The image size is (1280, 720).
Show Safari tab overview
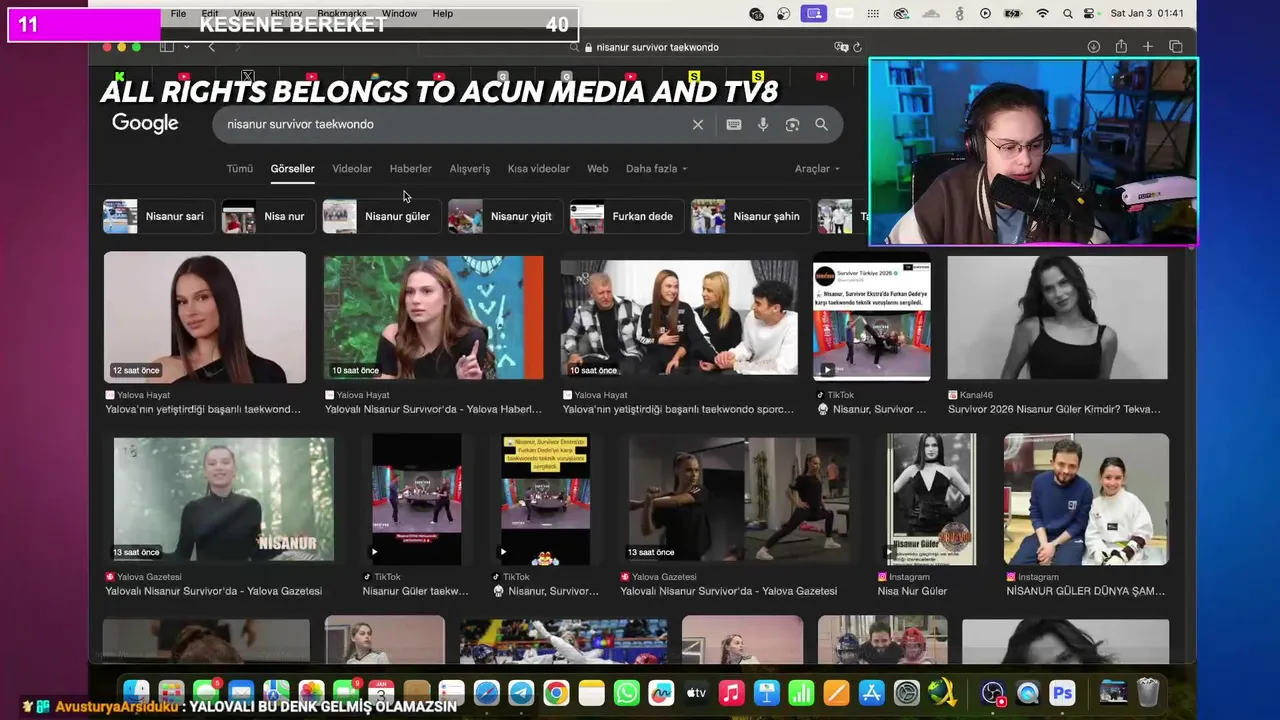(x=1176, y=47)
